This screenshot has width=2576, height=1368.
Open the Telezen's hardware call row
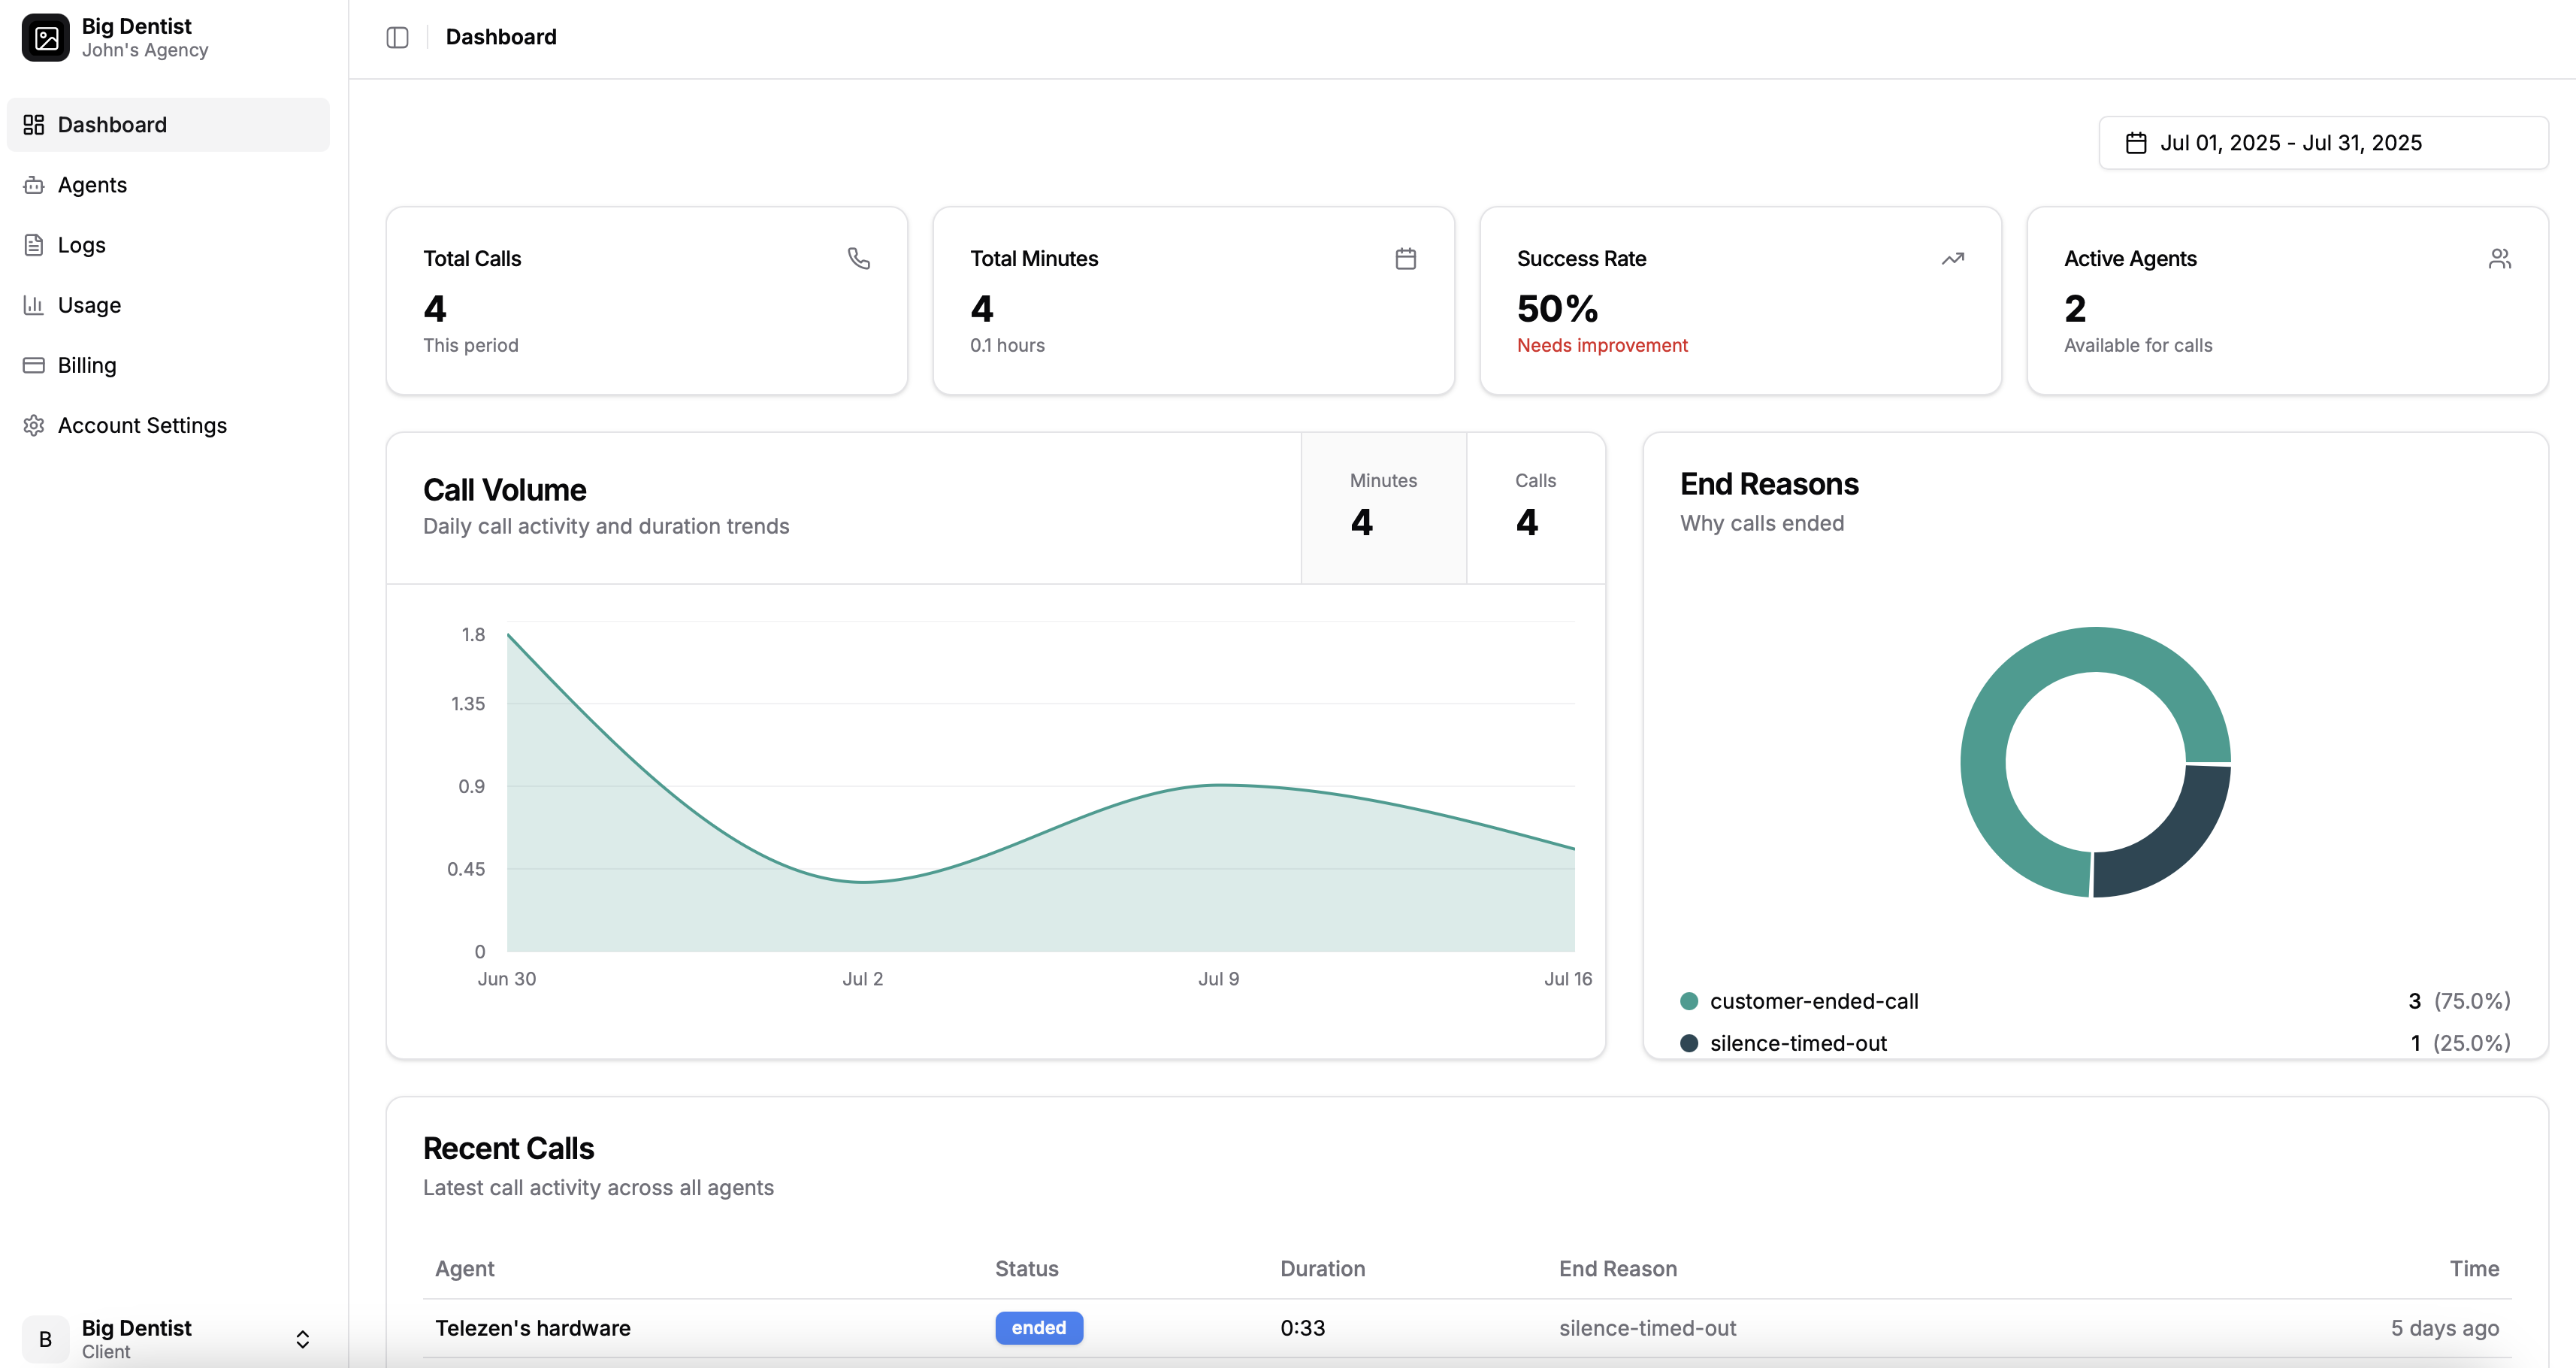pos(533,1328)
